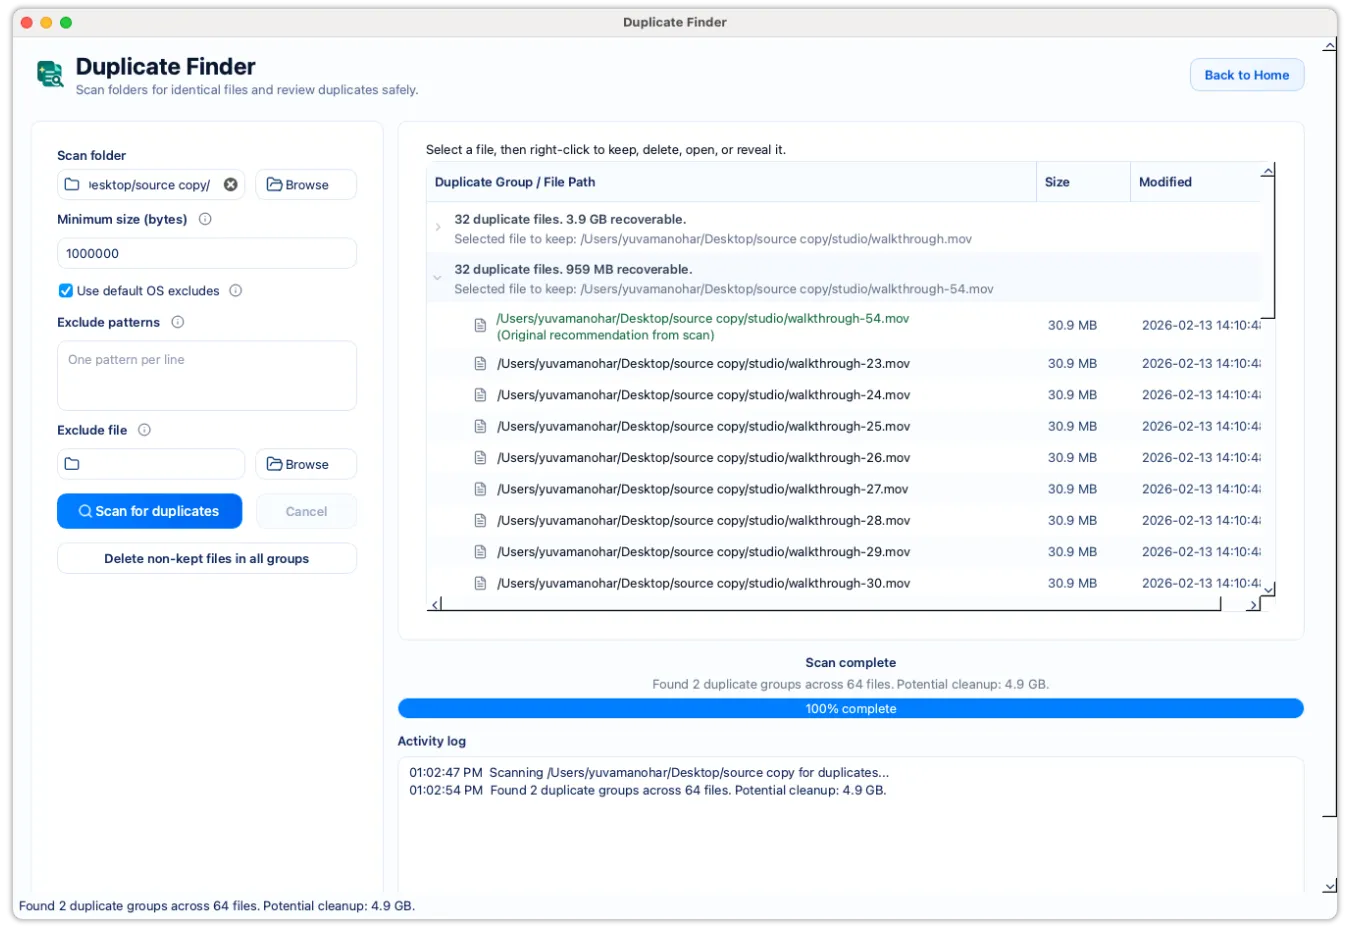The image size is (1350, 928).
Task: Click the Duplicate Finder app logo icon
Action: [50, 74]
